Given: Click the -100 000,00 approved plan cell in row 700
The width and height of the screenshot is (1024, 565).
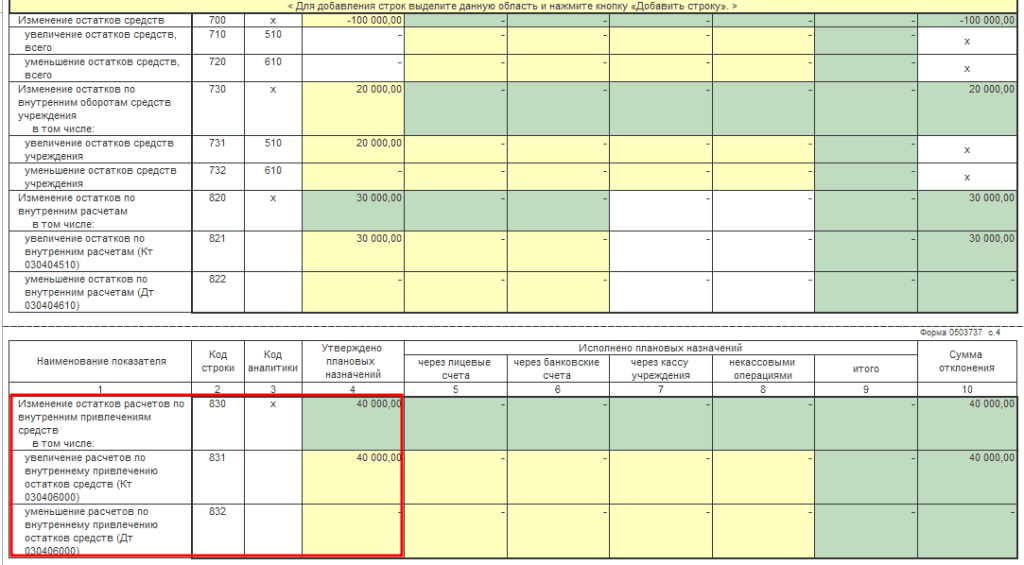Looking at the screenshot, I should point(353,20).
